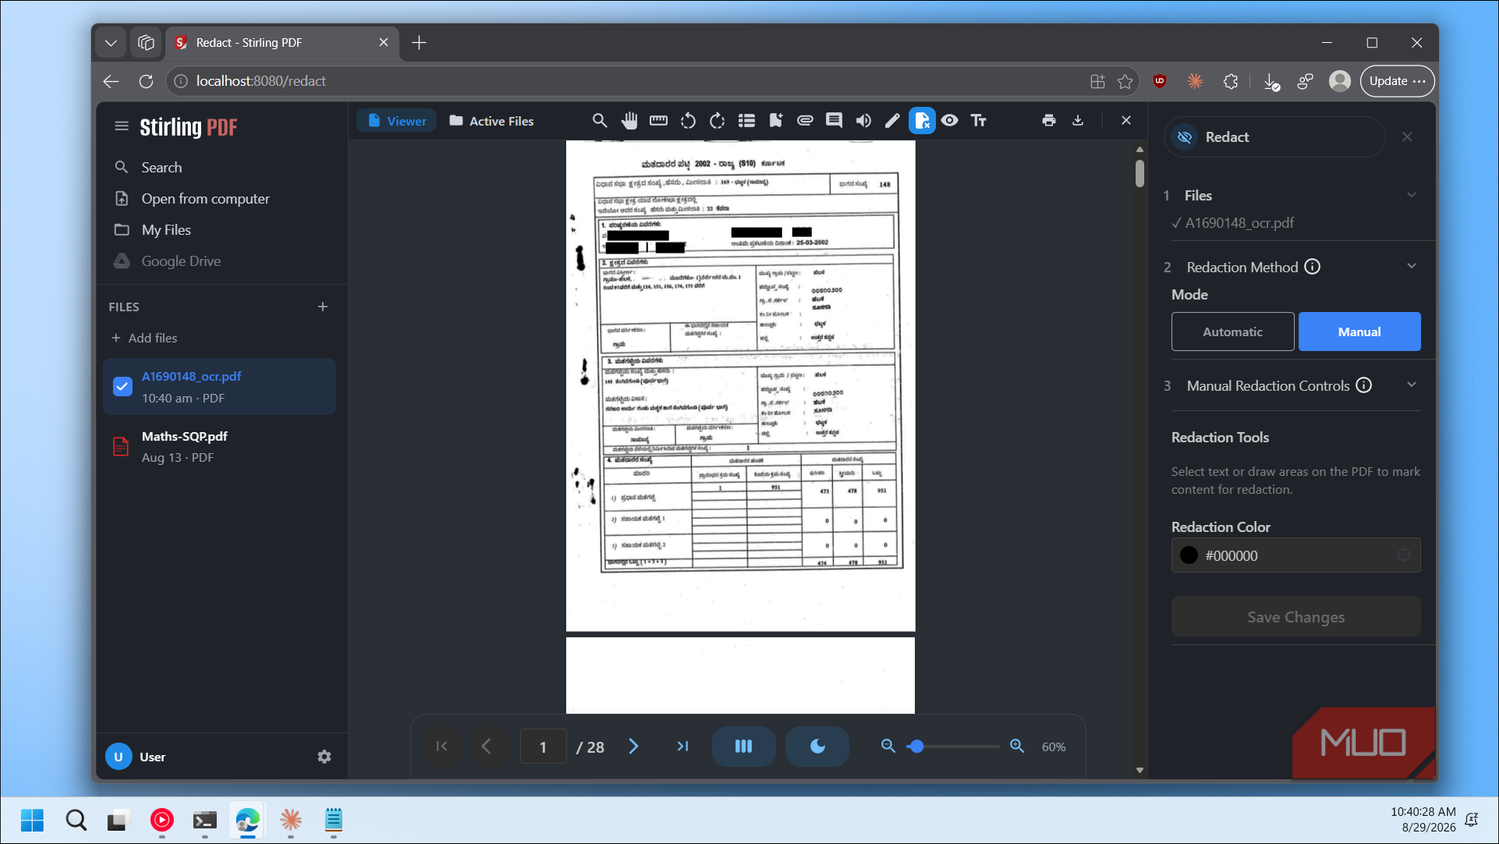Toggle the dual-page spread view button
Image resolution: width=1499 pixels, height=844 pixels.
743,746
